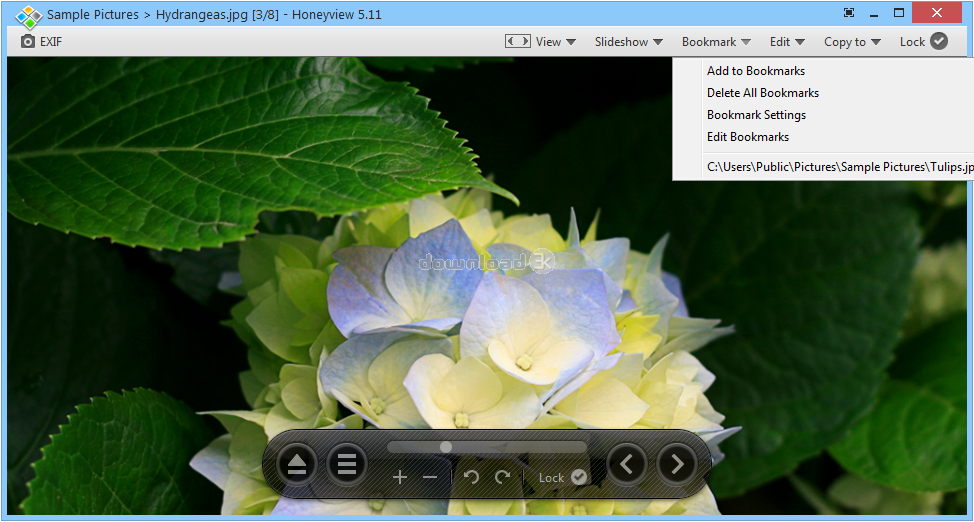The width and height of the screenshot is (974, 522).
Task: Select Add to Bookmarks
Action: tap(756, 71)
